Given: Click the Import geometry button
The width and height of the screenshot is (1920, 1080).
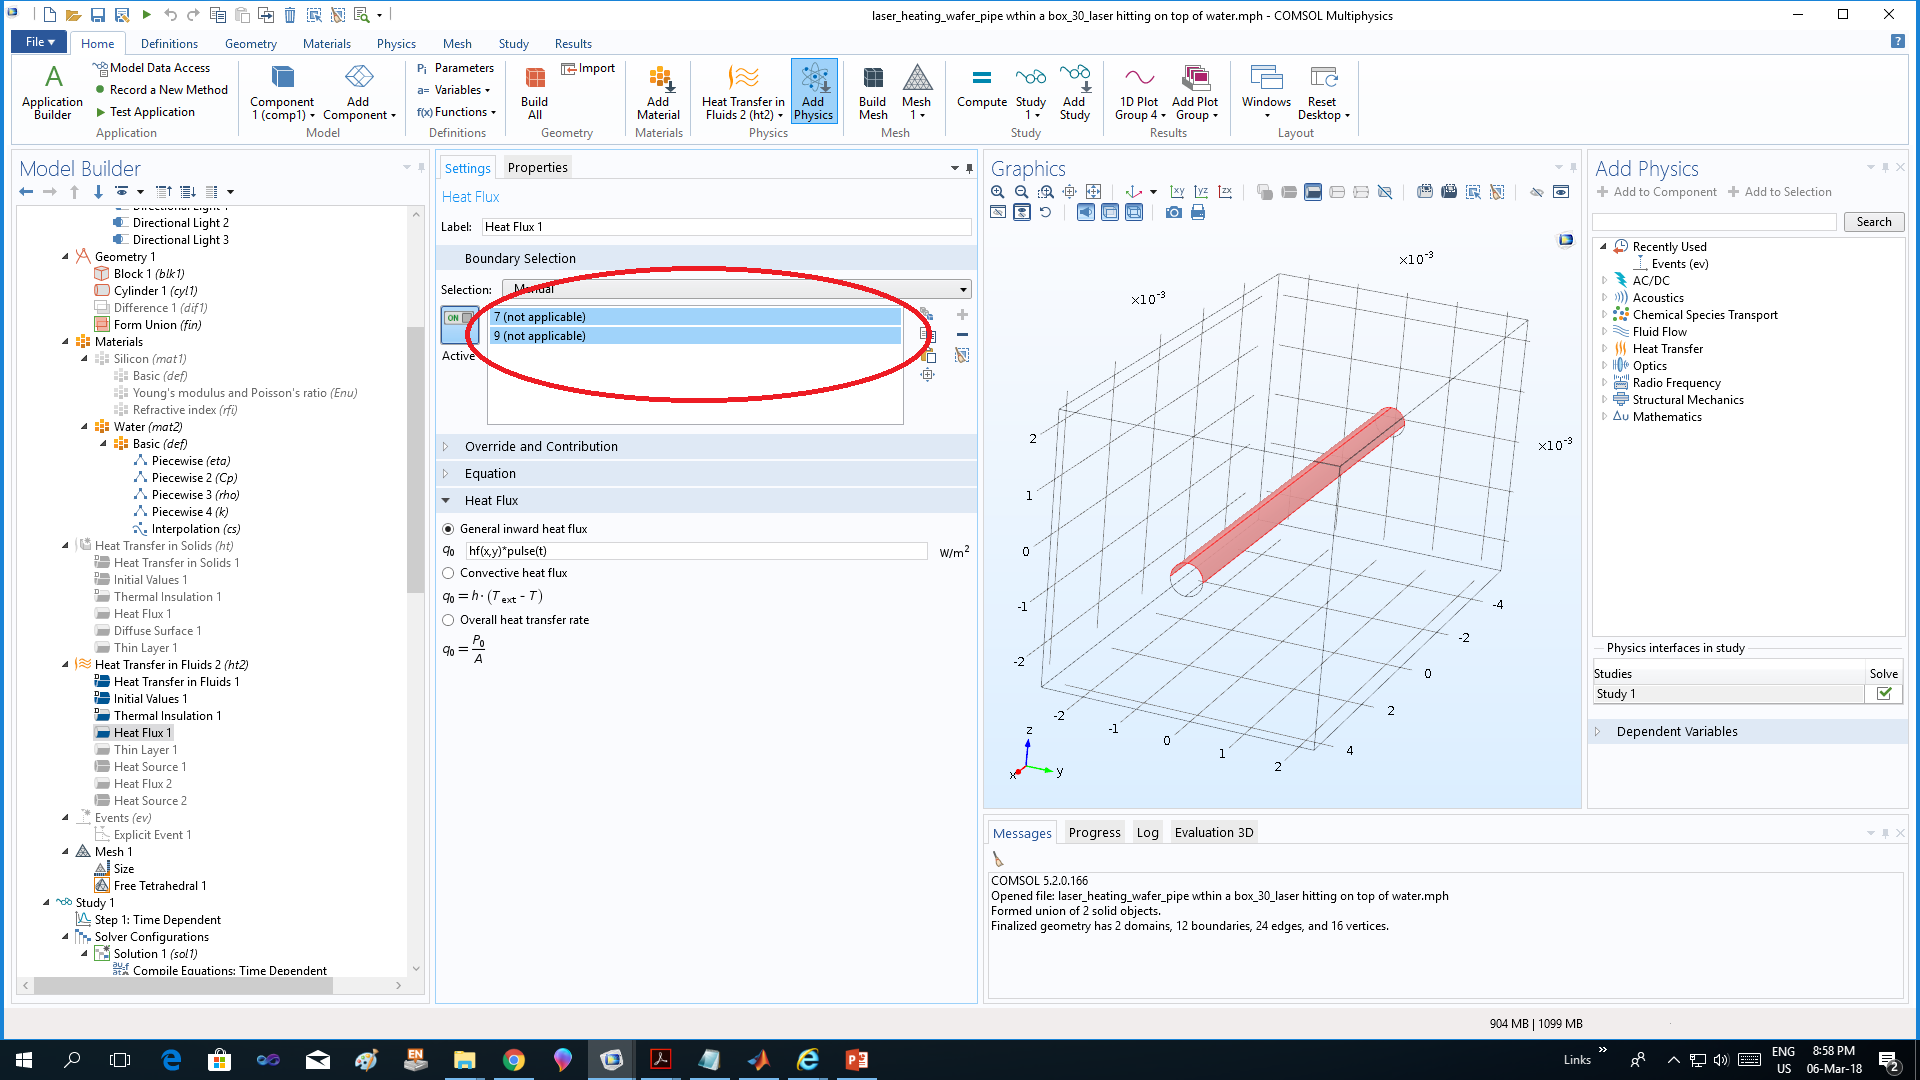Looking at the screenshot, I should [x=588, y=68].
